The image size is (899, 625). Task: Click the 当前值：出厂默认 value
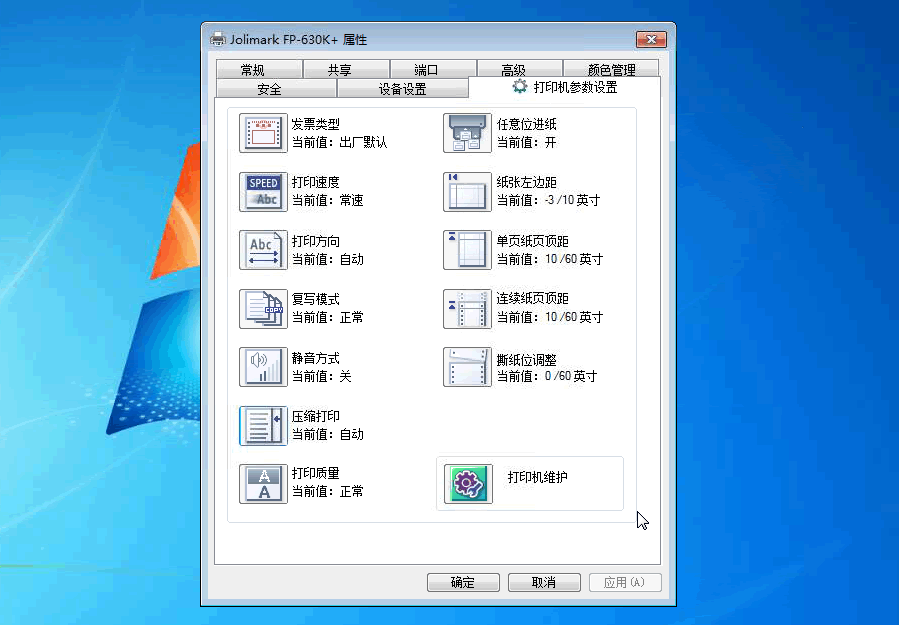point(339,142)
